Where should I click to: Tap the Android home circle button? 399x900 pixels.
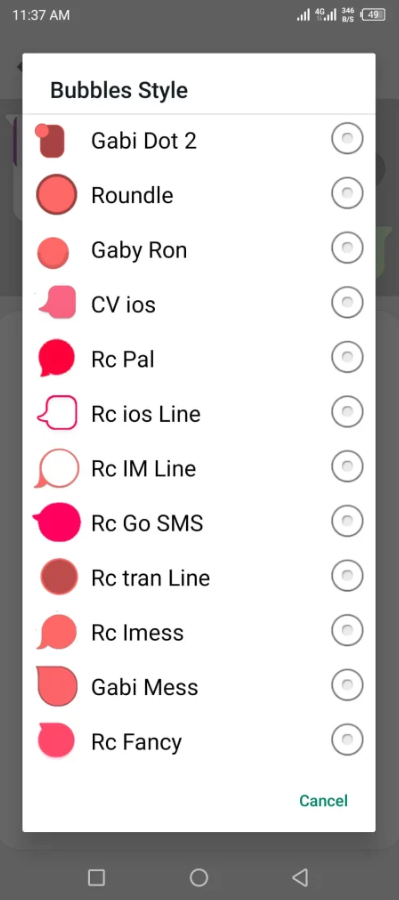click(199, 877)
